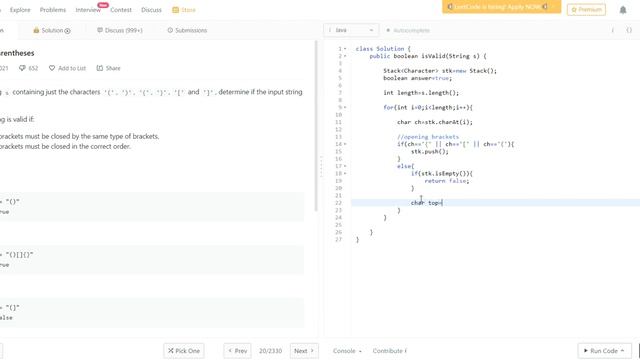Click the Premium button
This screenshot has width=640, height=360.
coord(586,9)
